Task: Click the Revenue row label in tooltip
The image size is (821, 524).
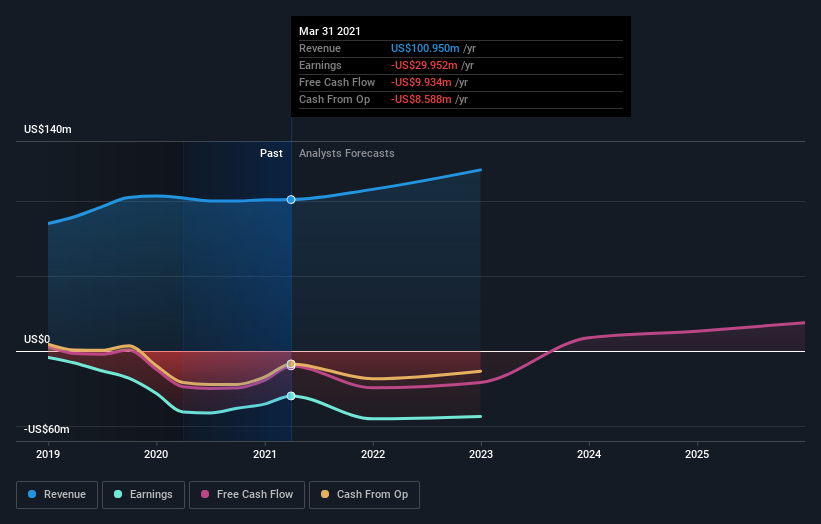Action: (x=320, y=48)
